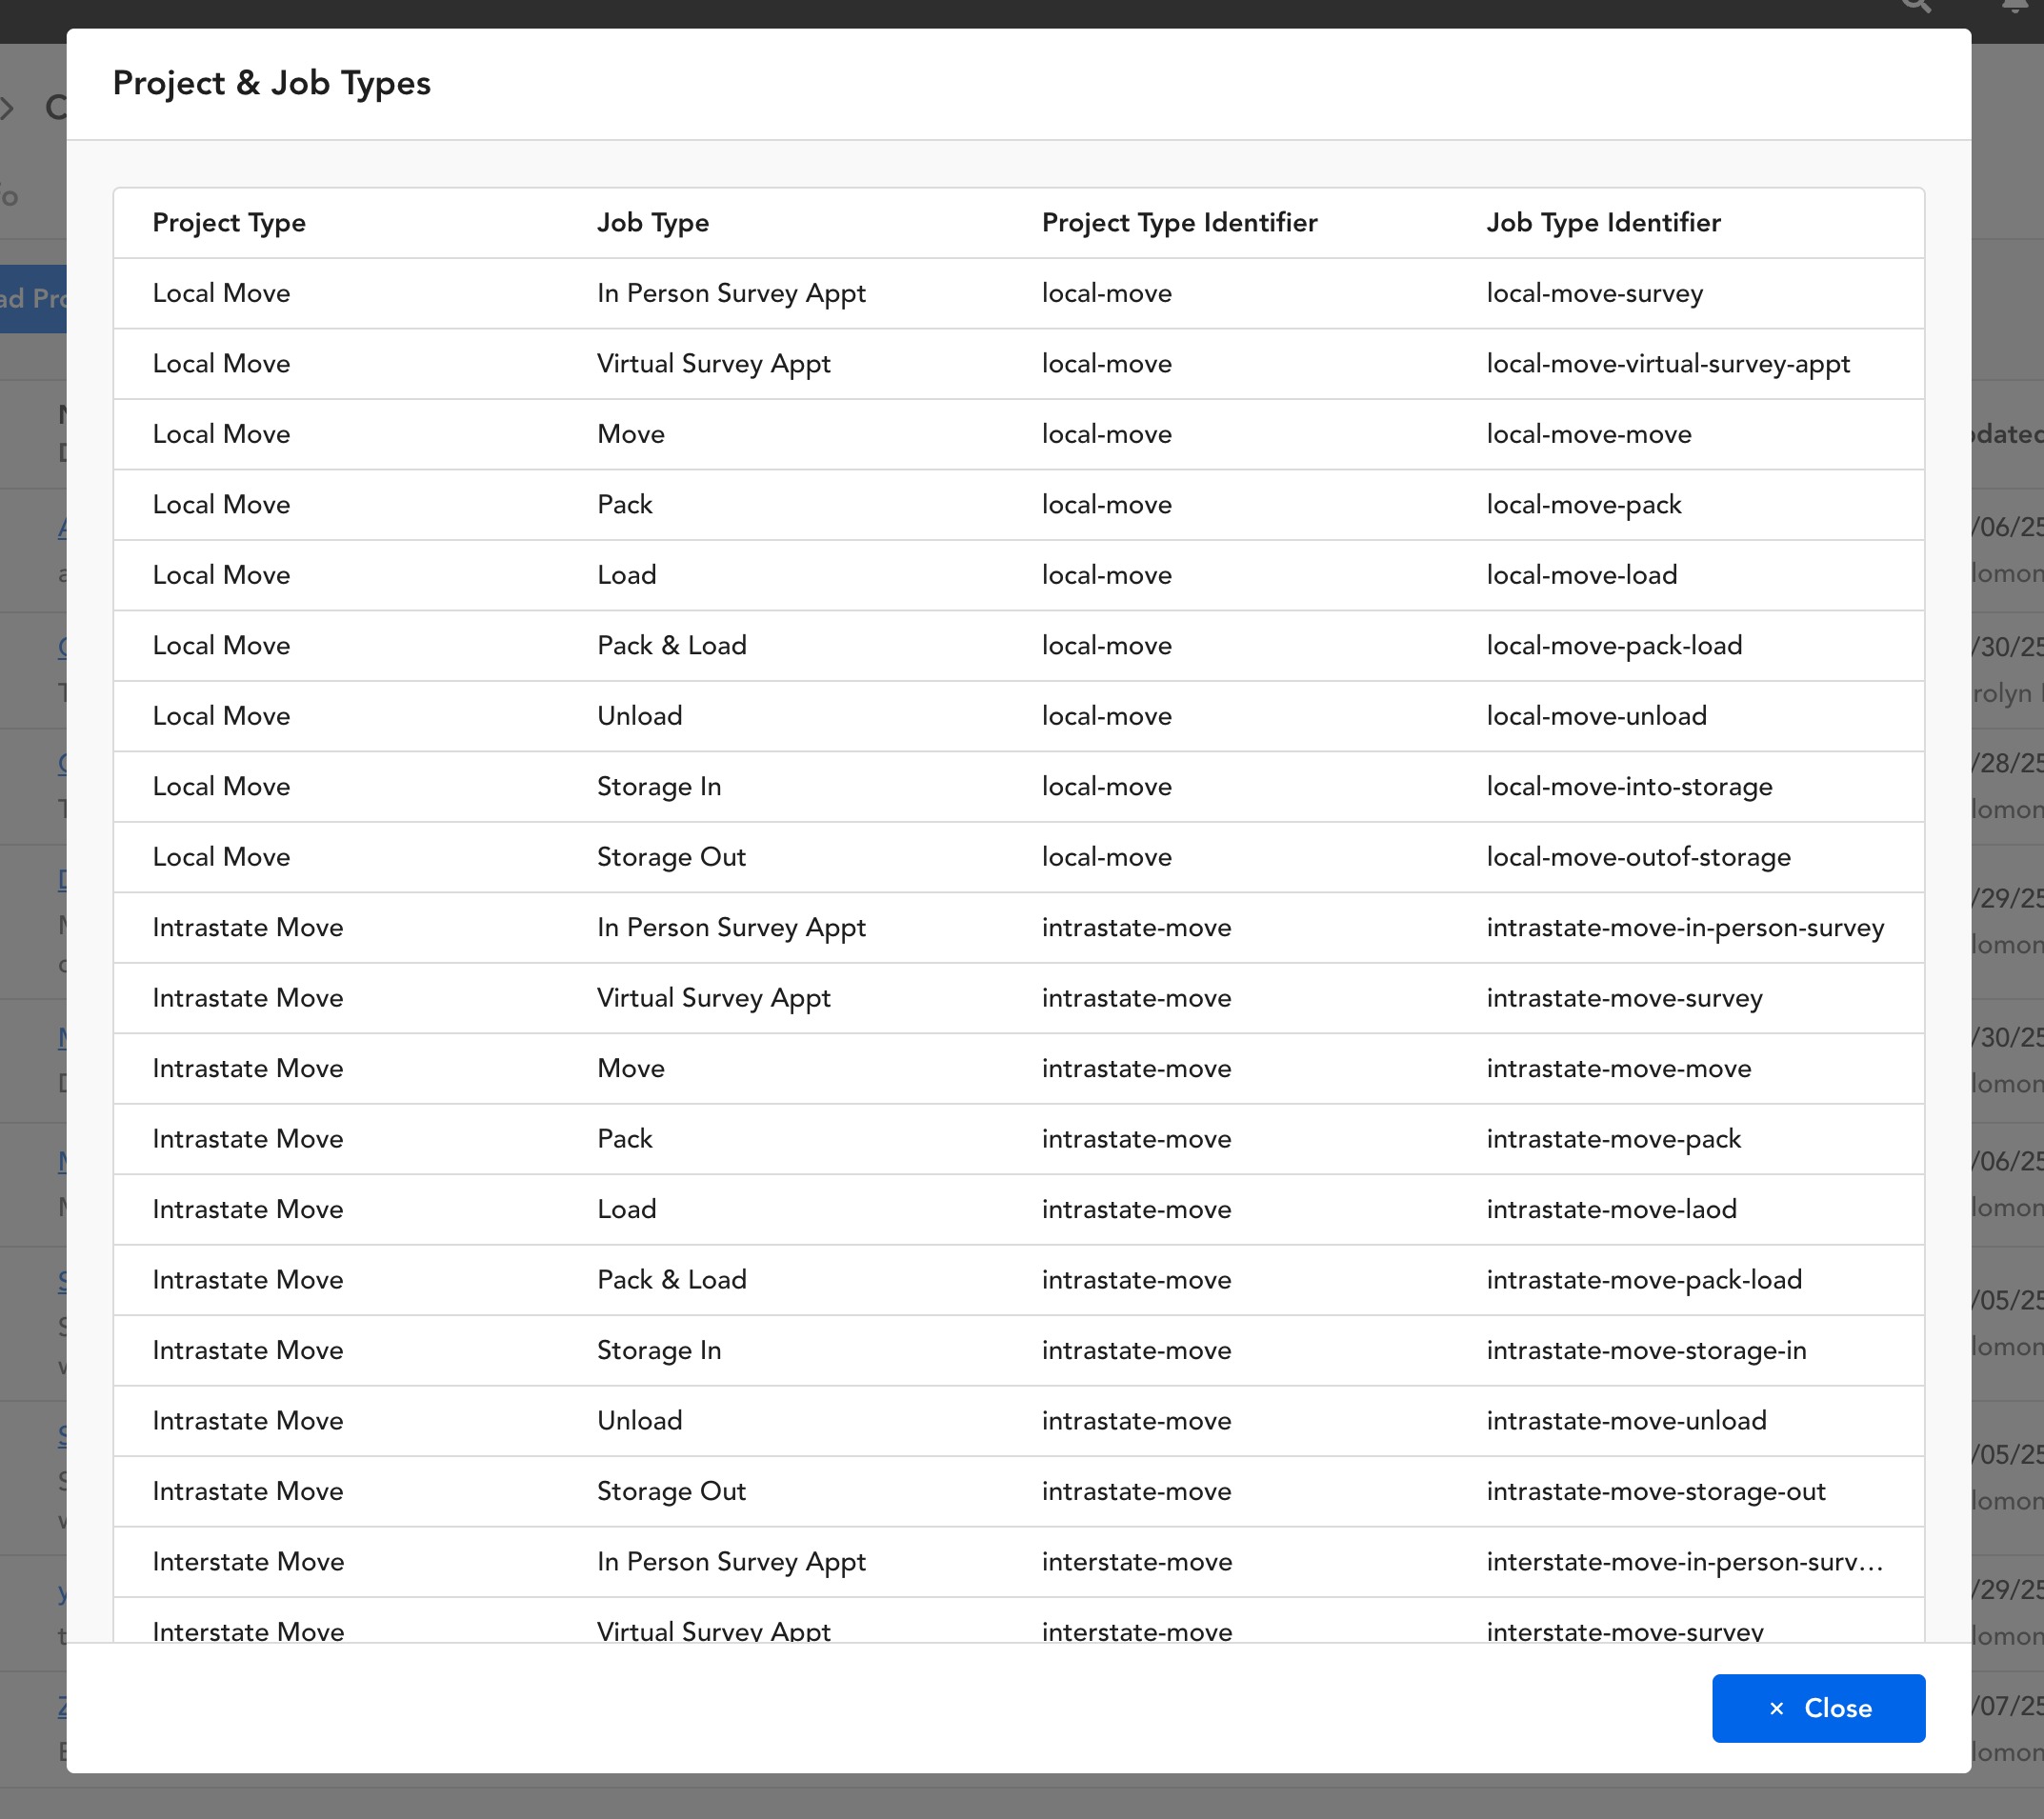2044x1819 pixels.
Task: Click In Person Survey Appt in Interstate Move row
Action: point(731,1562)
